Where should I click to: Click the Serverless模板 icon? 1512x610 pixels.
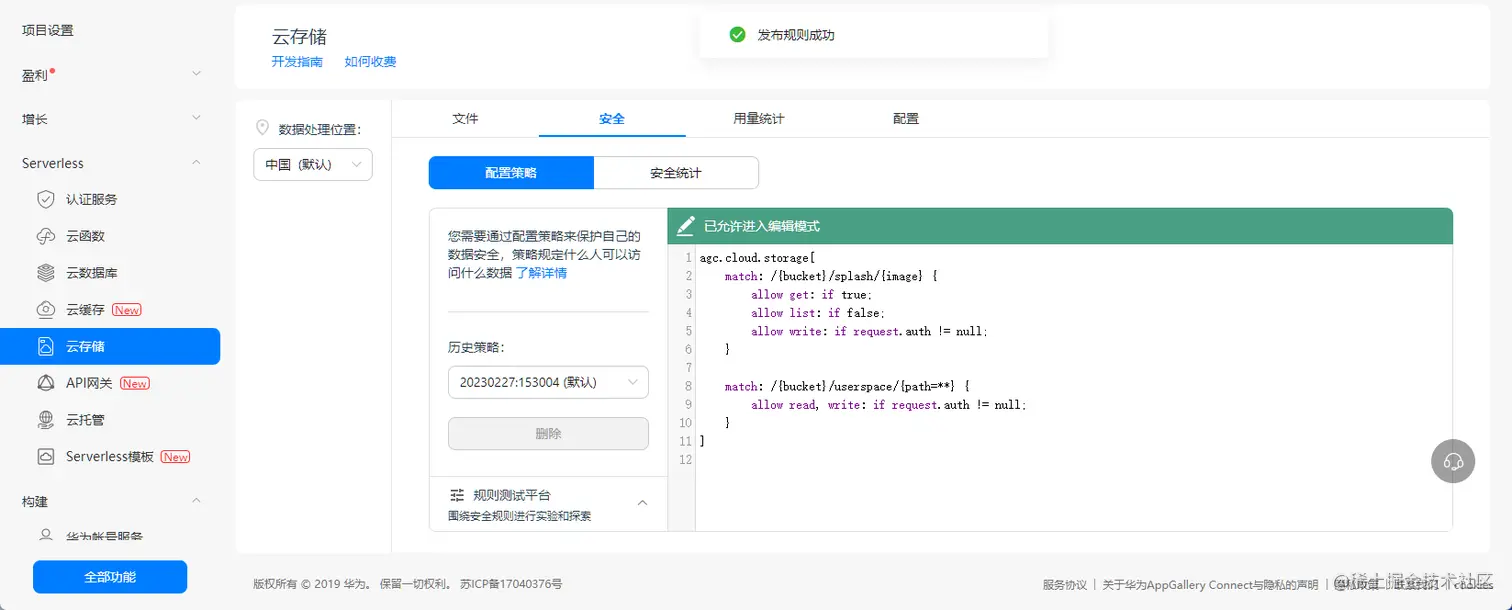tap(45, 457)
